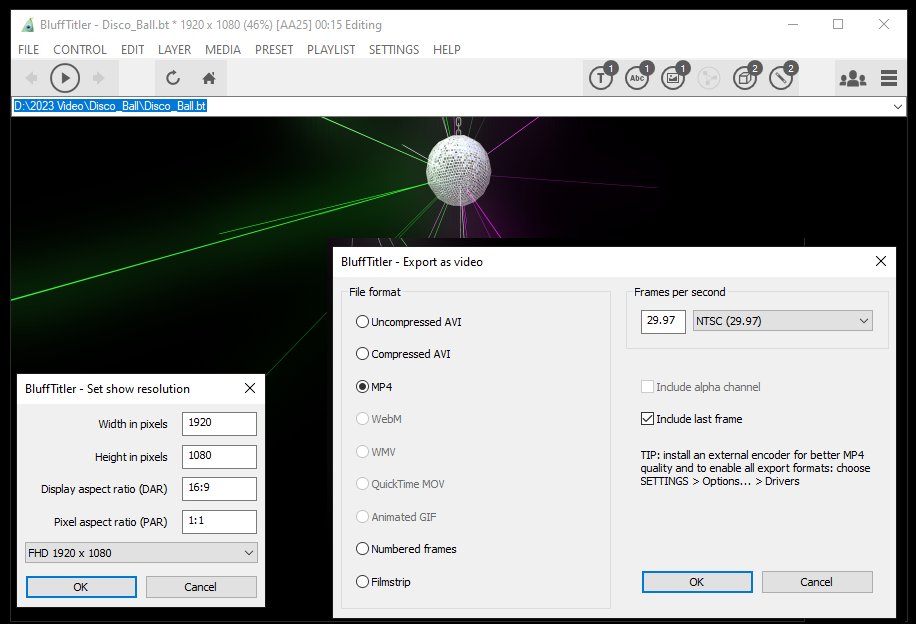Maximize the BluffTitler main window
The image size is (916, 624).
pyautogui.click(x=838, y=25)
